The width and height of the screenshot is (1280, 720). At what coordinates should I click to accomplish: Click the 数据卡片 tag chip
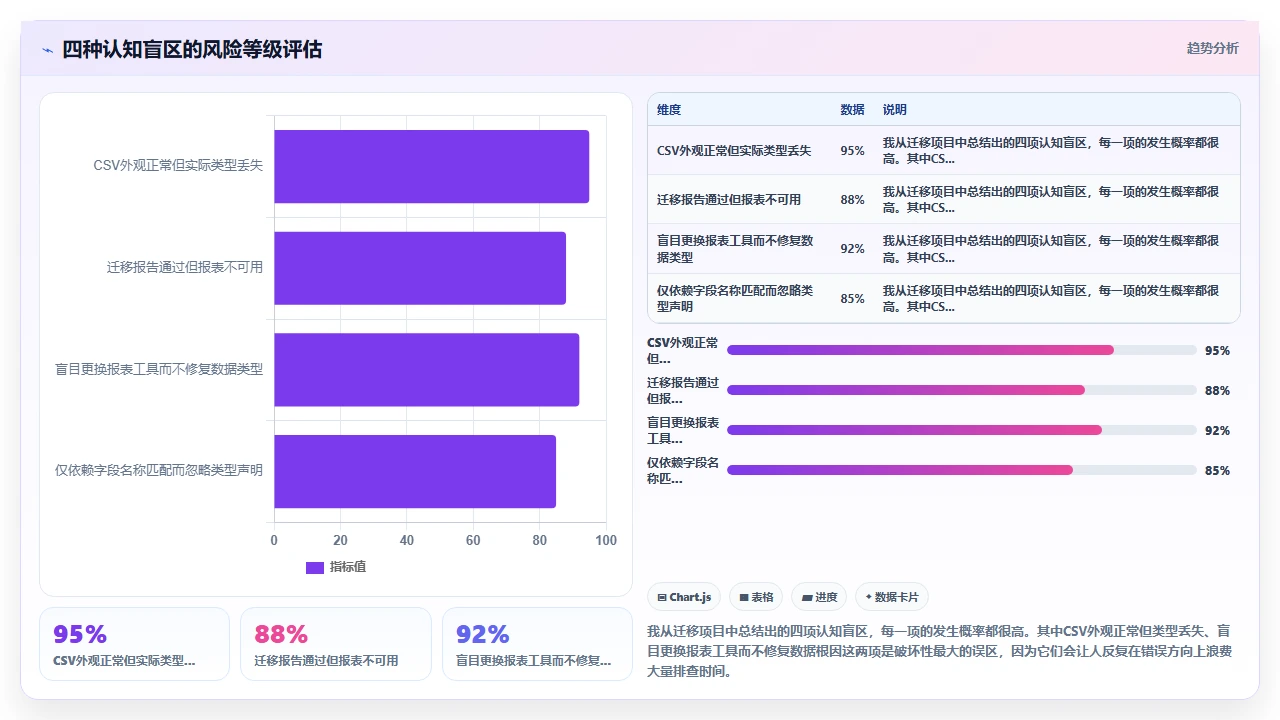[x=892, y=597]
